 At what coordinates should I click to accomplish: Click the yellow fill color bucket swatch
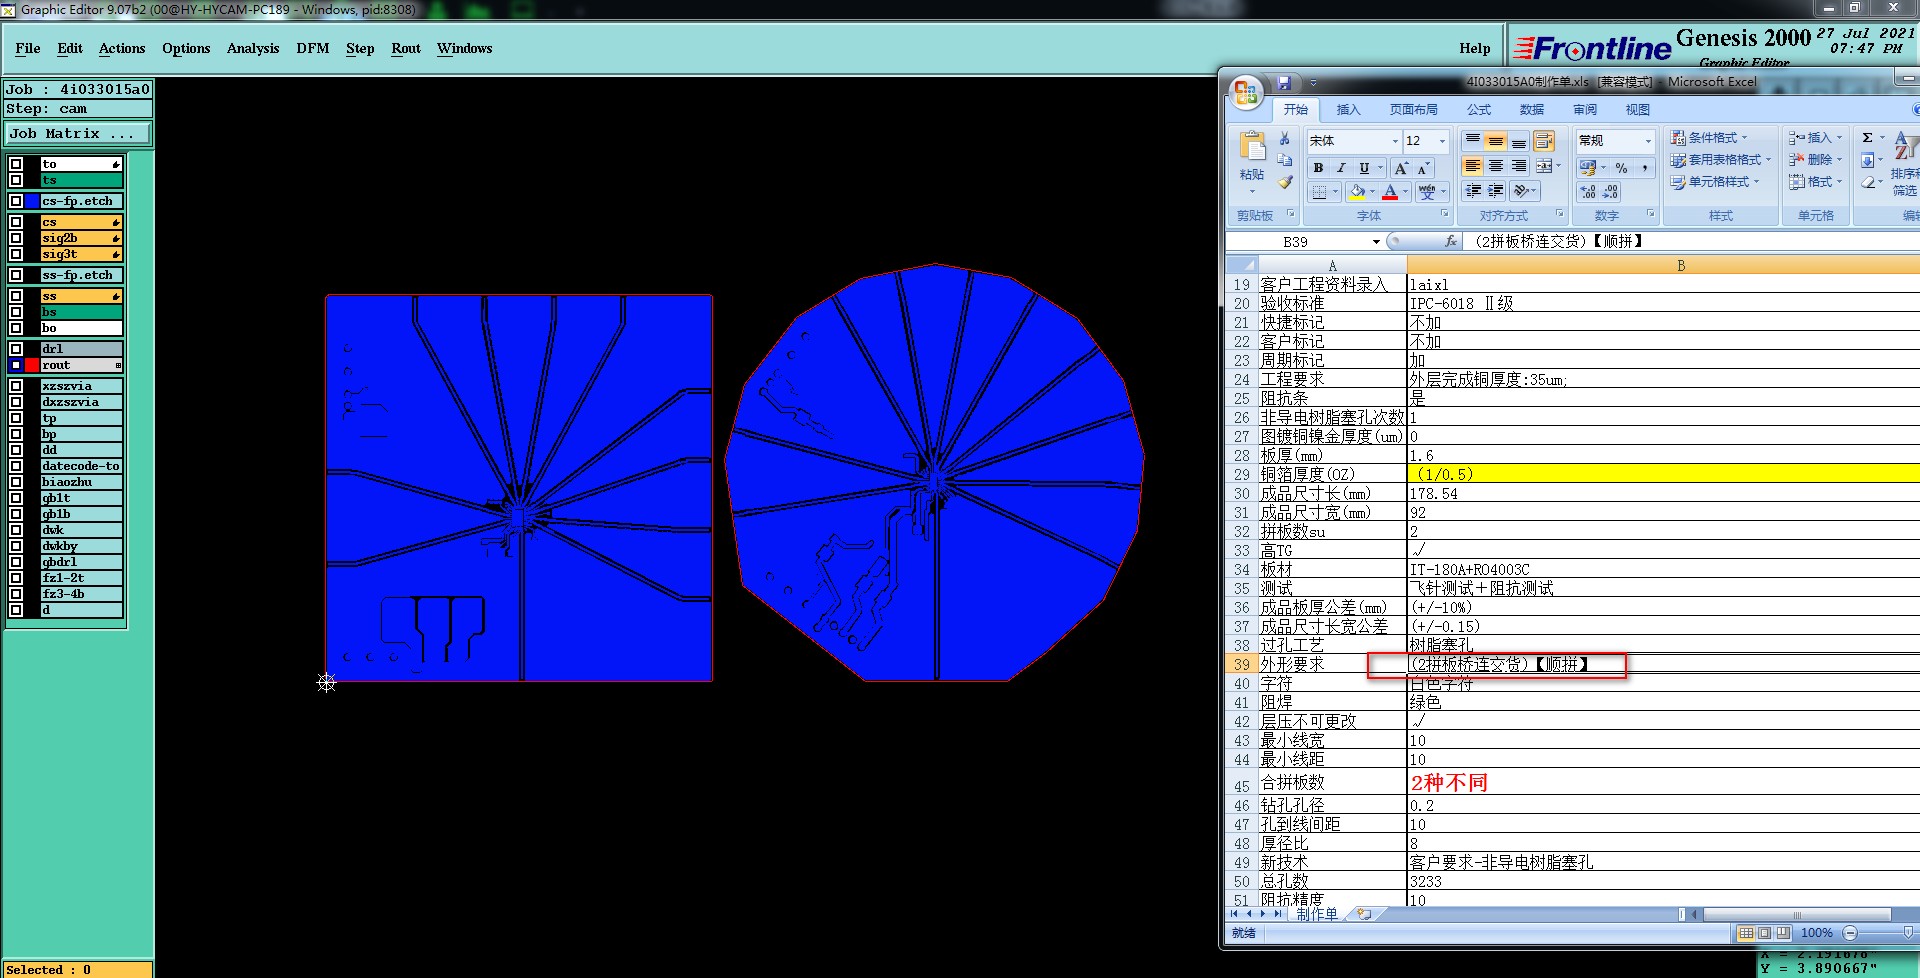[1357, 192]
